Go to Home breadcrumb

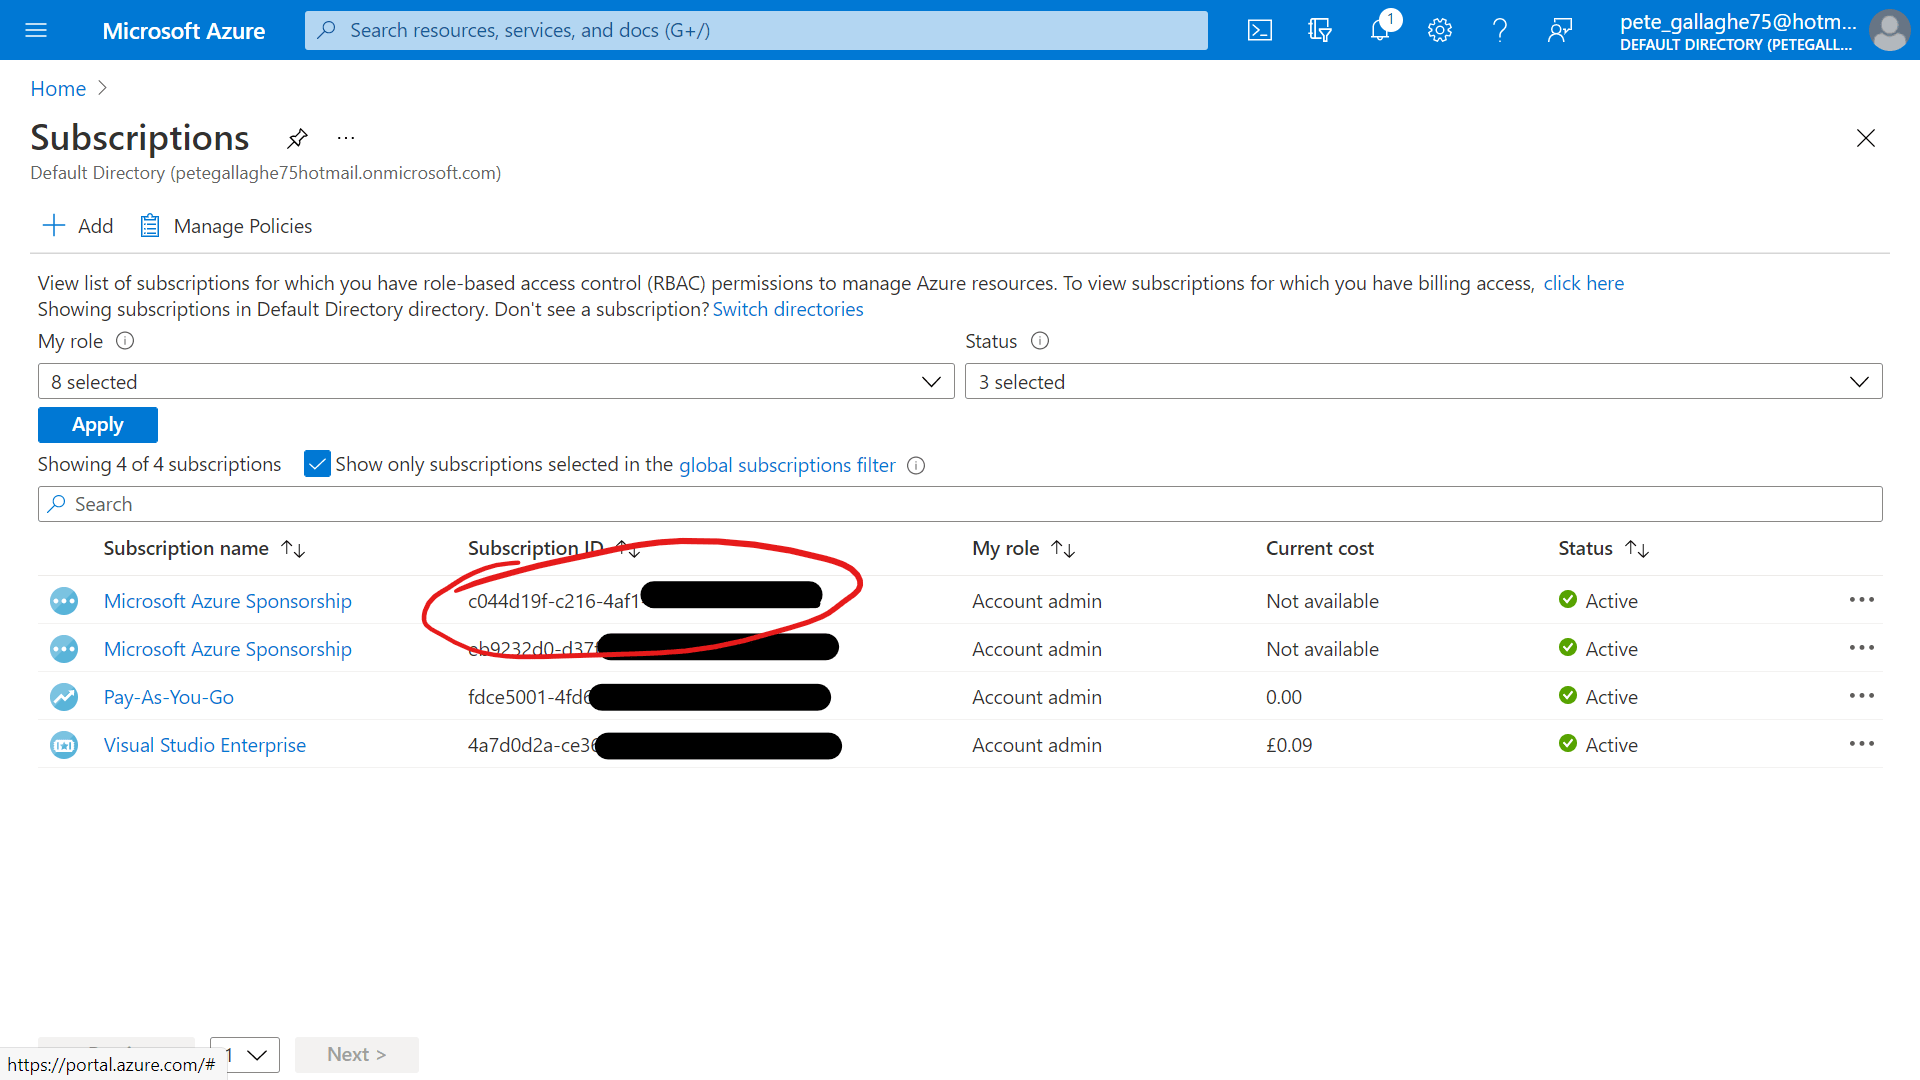pyautogui.click(x=58, y=89)
